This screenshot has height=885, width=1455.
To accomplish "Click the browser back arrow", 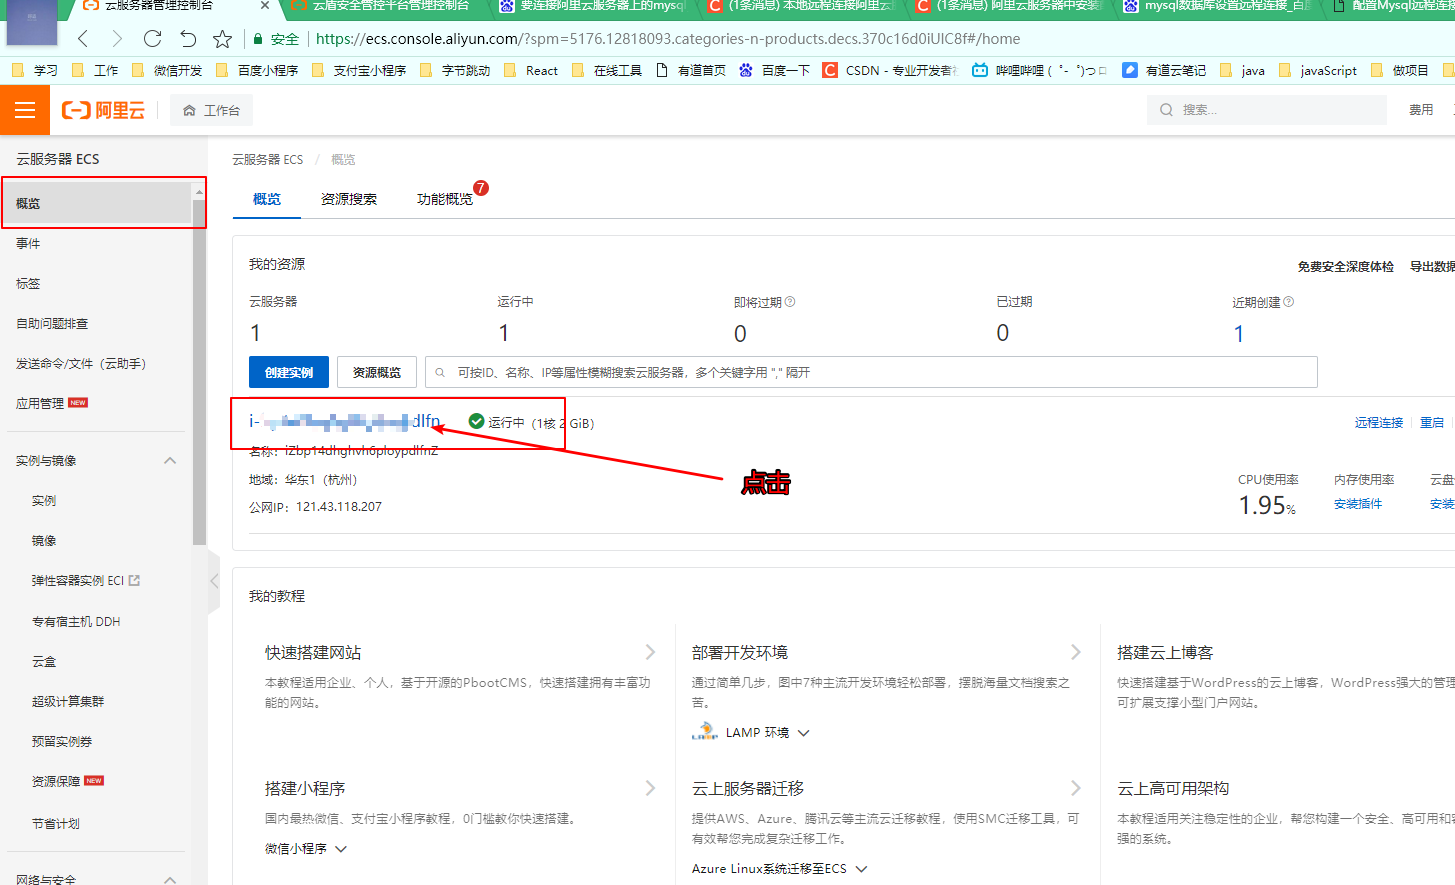I will coord(83,39).
